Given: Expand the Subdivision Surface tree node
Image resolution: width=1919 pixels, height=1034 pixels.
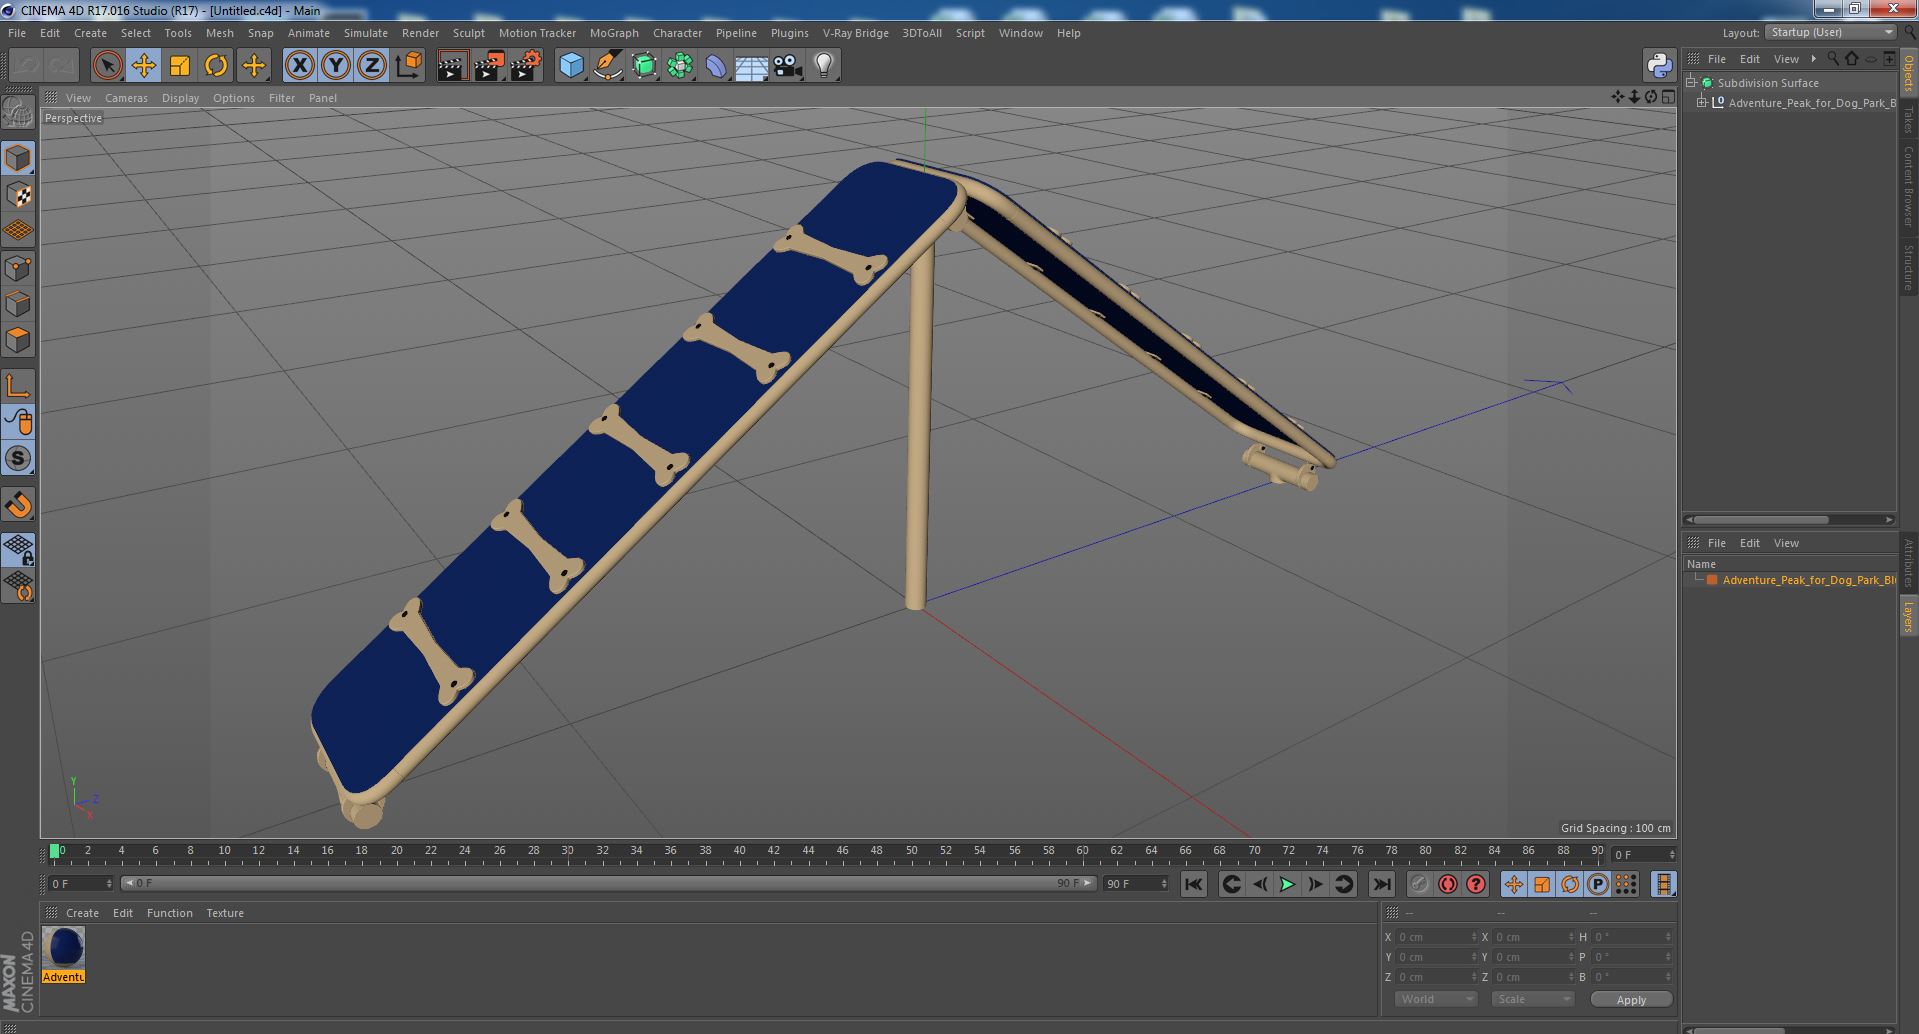Looking at the screenshot, I should 1690,83.
